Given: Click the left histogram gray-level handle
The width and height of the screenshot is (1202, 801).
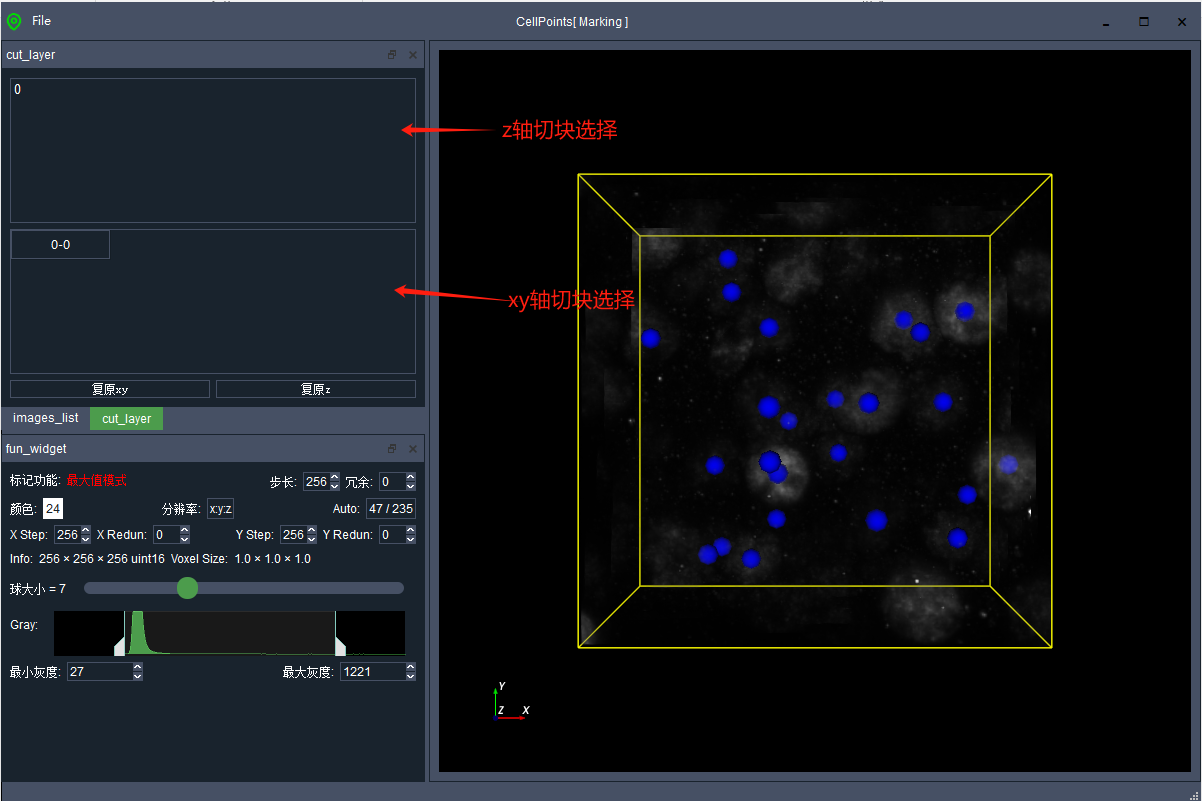Looking at the screenshot, I should pyautogui.click(x=120, y=647).
